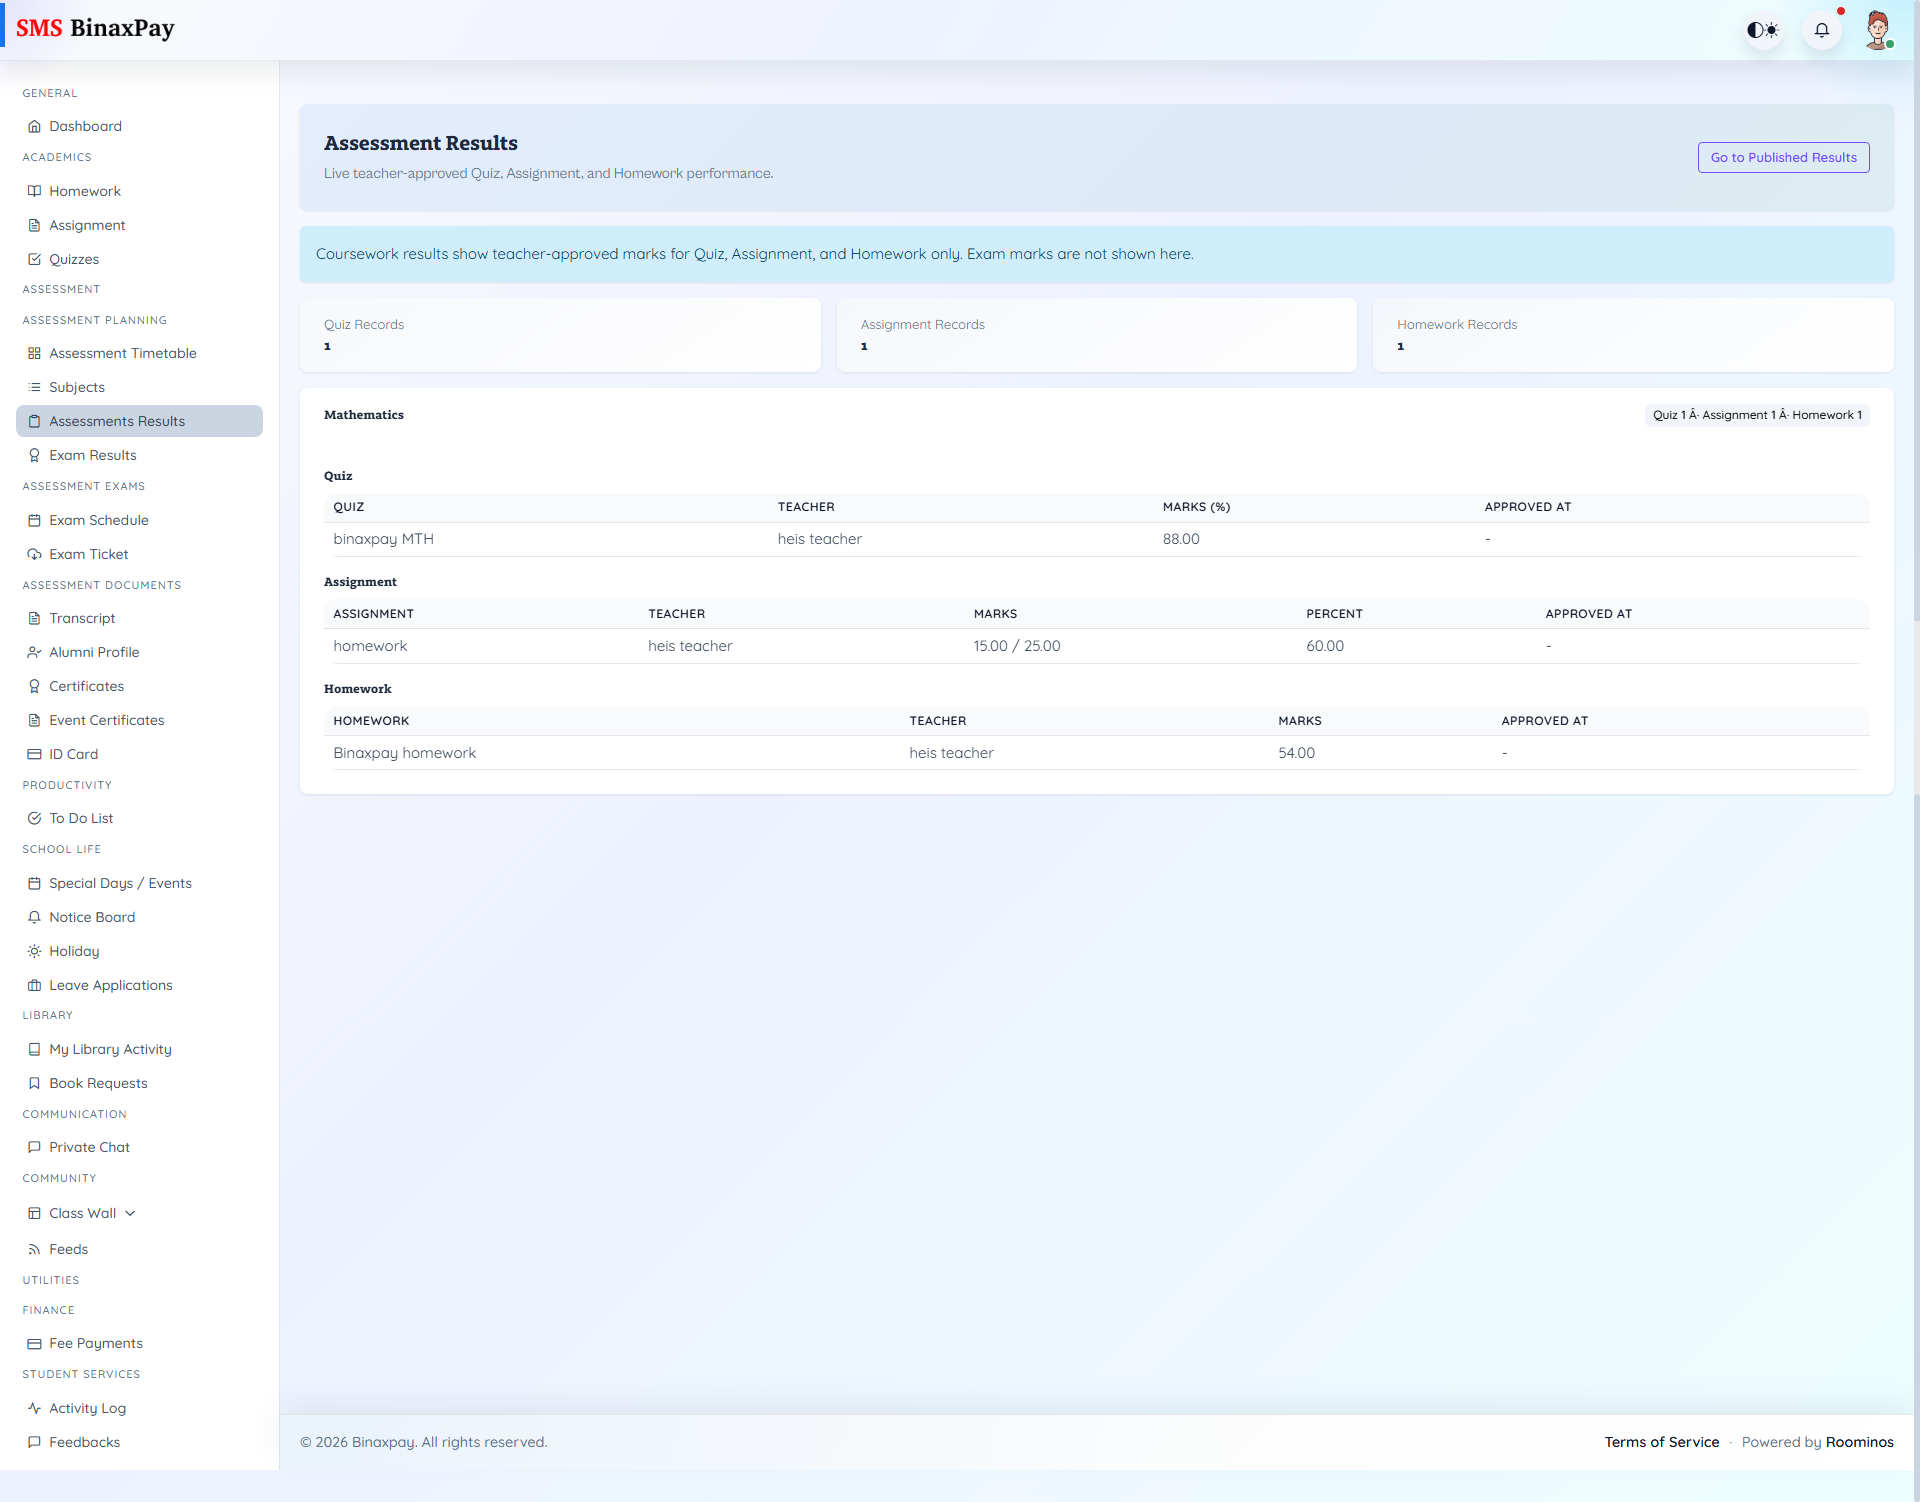Open Quizzes via its checkmark icon

[34, 259]
